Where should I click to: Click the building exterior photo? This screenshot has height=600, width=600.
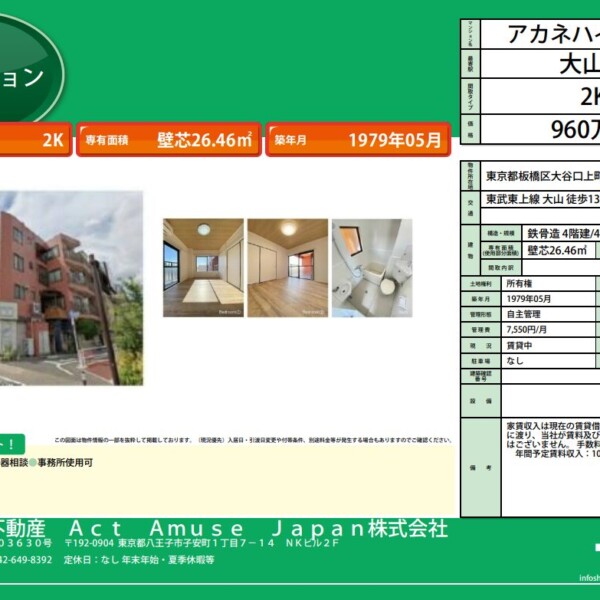[70, 288]
